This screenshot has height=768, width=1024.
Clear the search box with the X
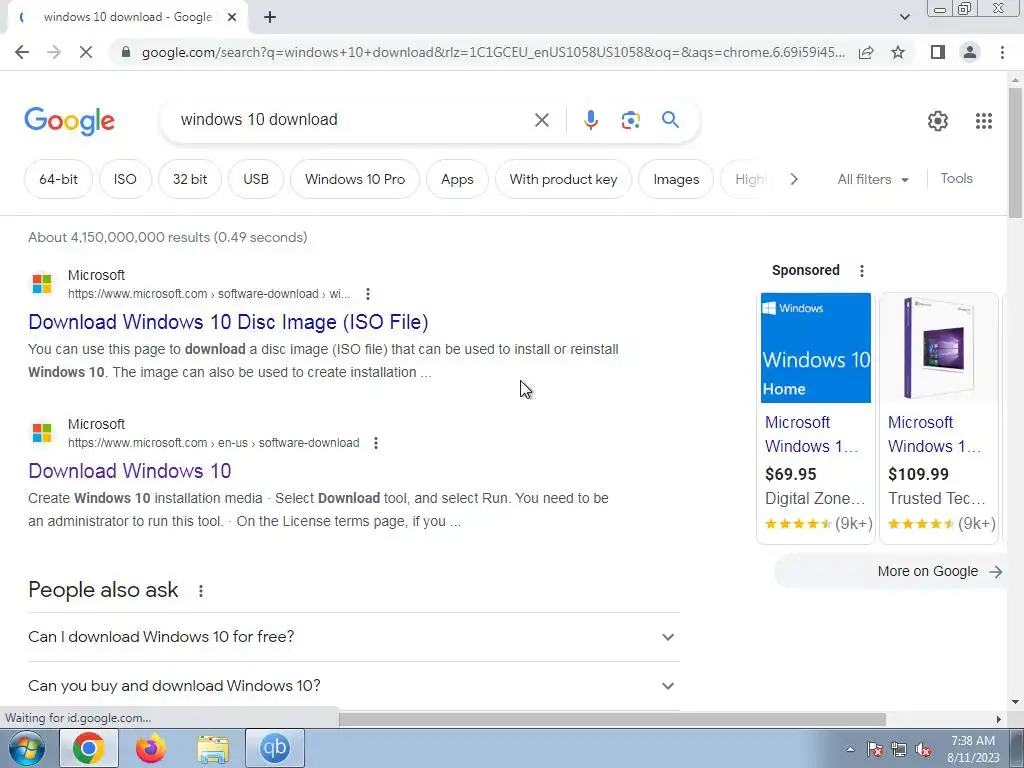coord(541,120)
